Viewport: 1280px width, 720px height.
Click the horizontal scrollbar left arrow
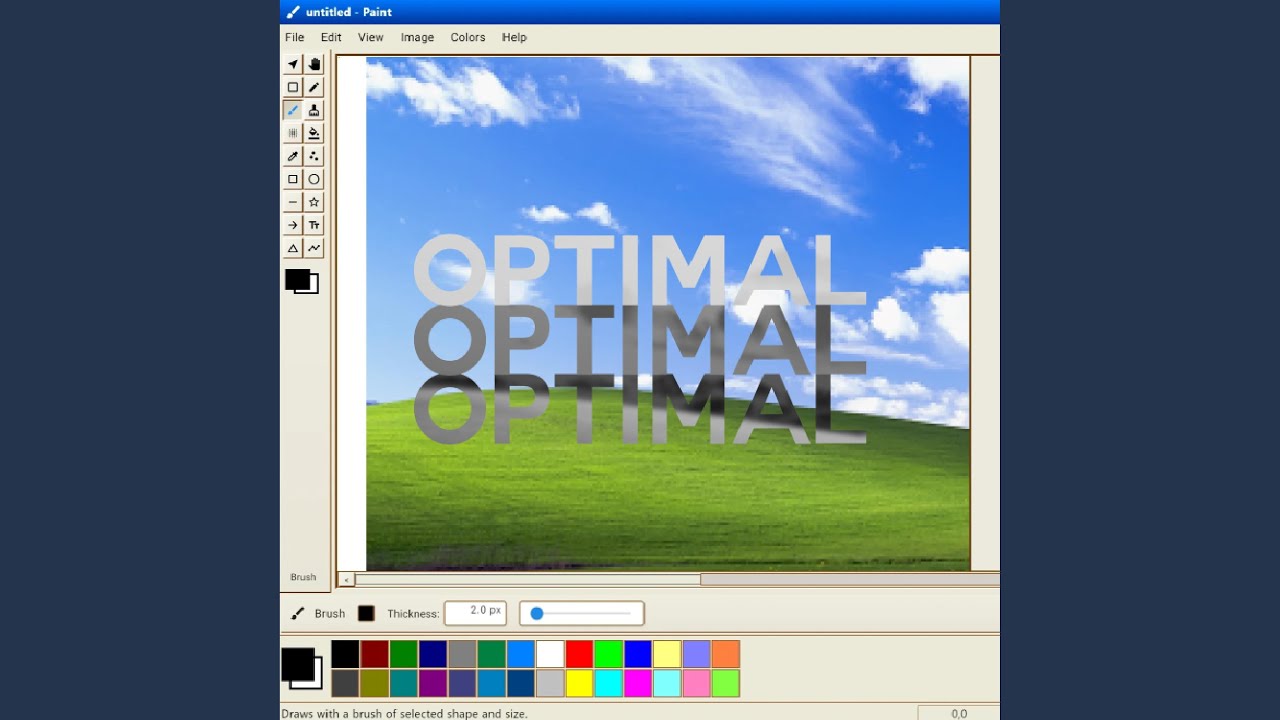(346, 579)
